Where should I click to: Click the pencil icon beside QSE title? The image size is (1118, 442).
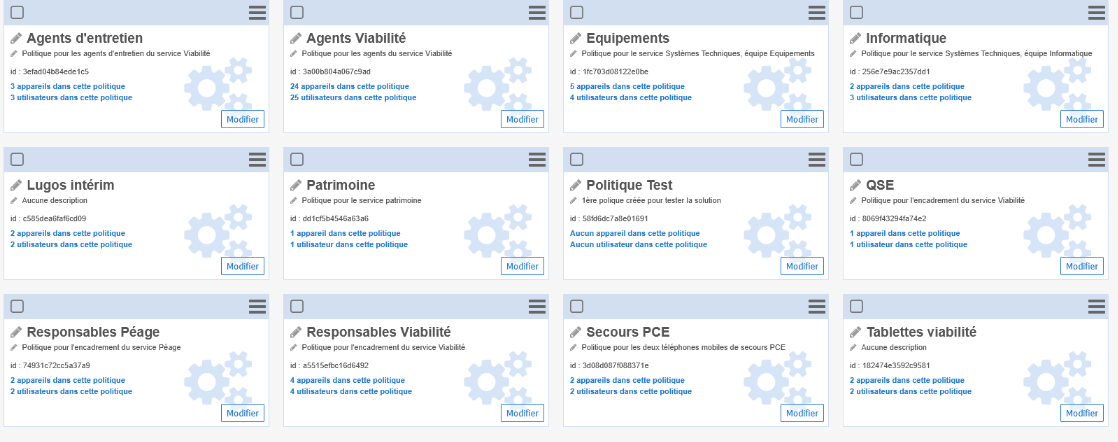pyautogui.click(x=856, y=185)
